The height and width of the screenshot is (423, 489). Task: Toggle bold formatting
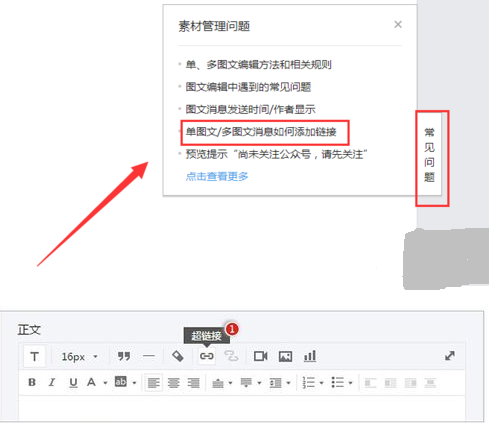pyautogui.click(x=32, y=382)
